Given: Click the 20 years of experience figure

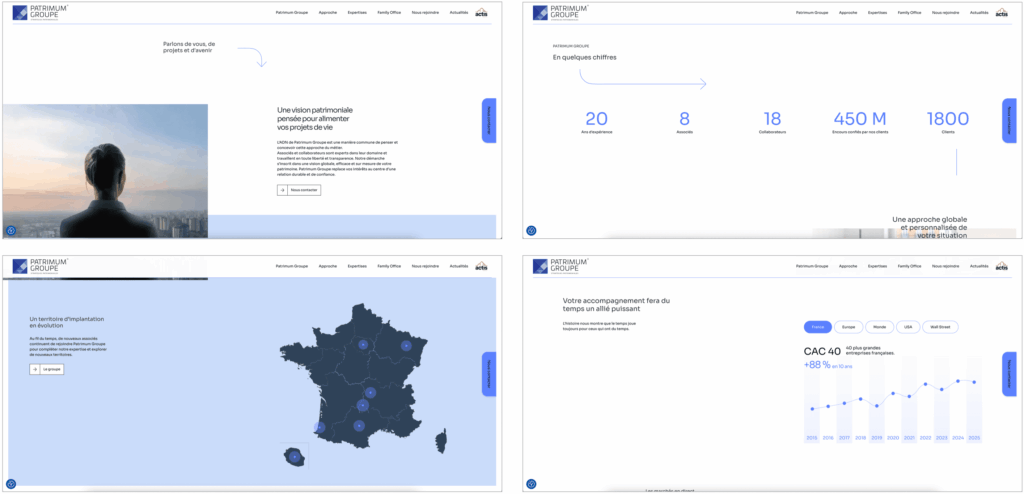Looking at the screenshot, I should pyautogui.click(x=596, y=119).
